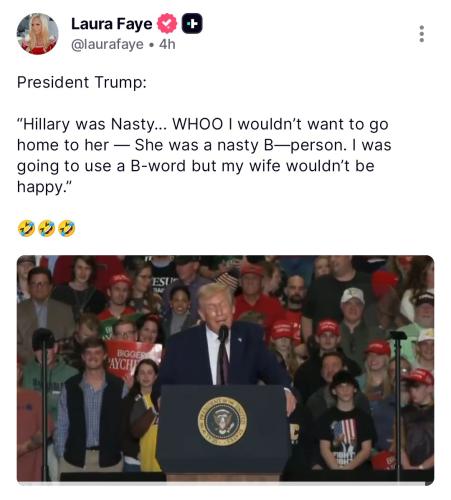Click the "President Trump:" text line
451x500 pixels.
82,82
